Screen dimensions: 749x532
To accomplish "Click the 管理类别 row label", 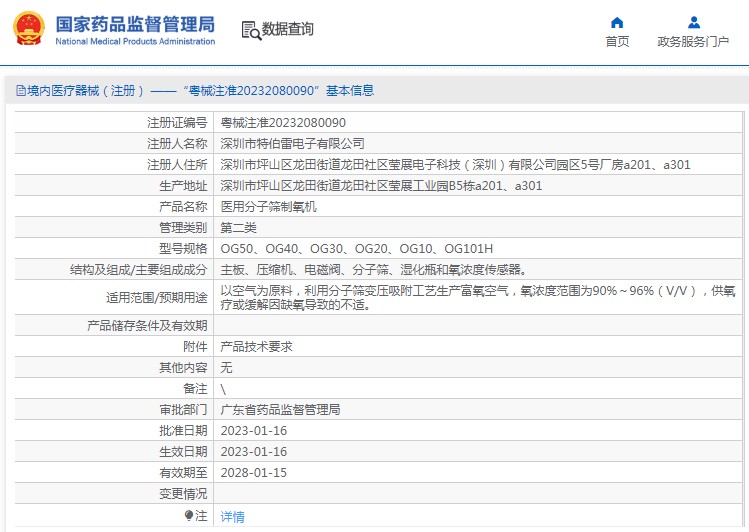I will [183, 228].
